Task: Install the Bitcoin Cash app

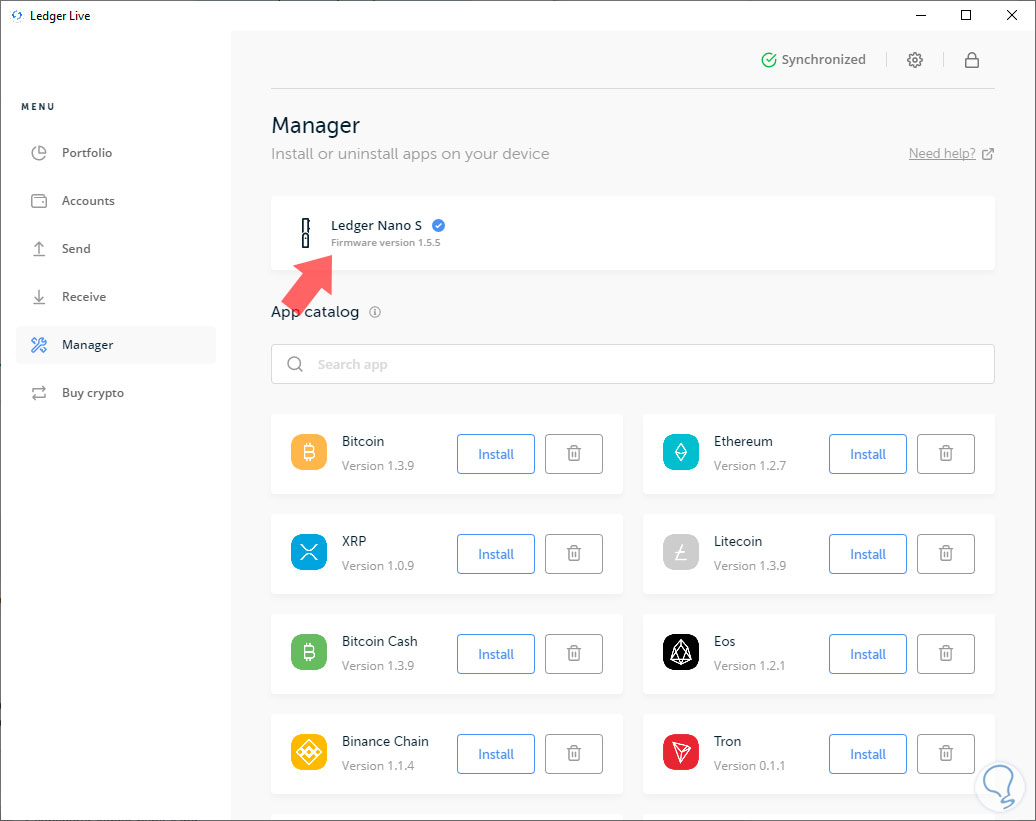Action: click(x=496, y=654)
